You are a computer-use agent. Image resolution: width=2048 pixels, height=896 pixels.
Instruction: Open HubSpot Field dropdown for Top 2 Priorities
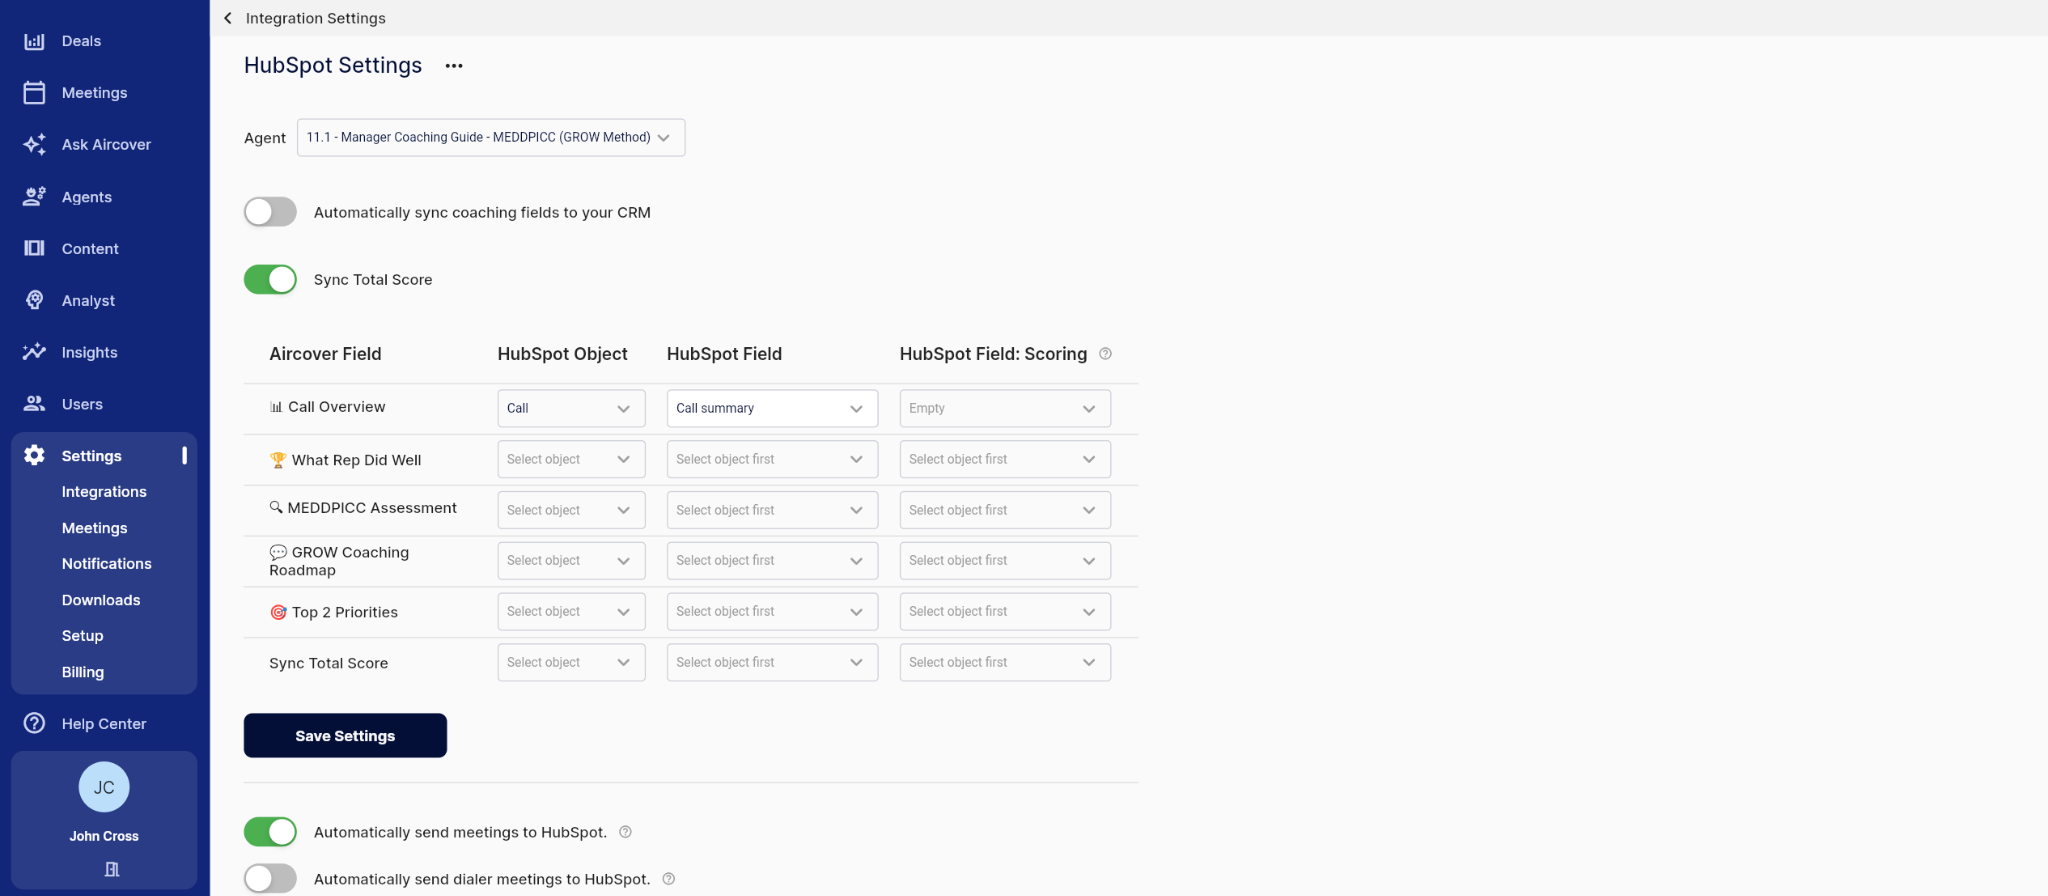[772, 611]
